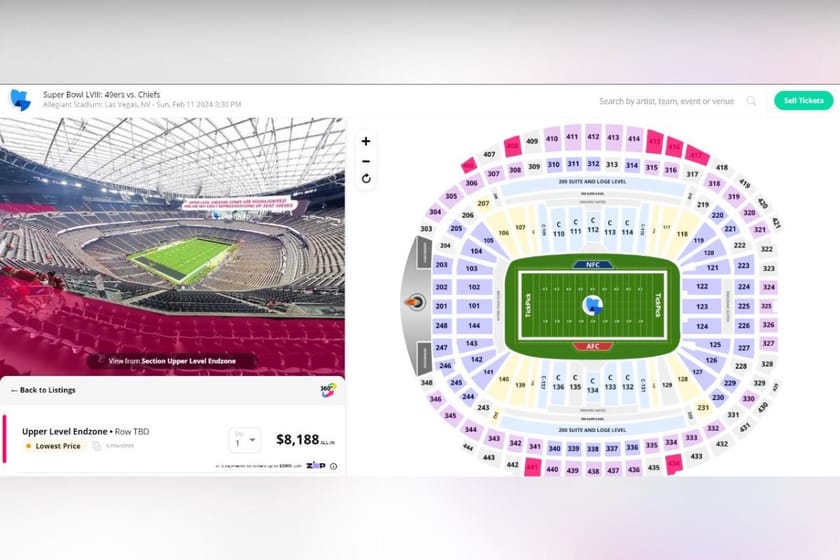840x560 pixels.
Task: Open the 360 degree view icon
Action: (328, 390)
